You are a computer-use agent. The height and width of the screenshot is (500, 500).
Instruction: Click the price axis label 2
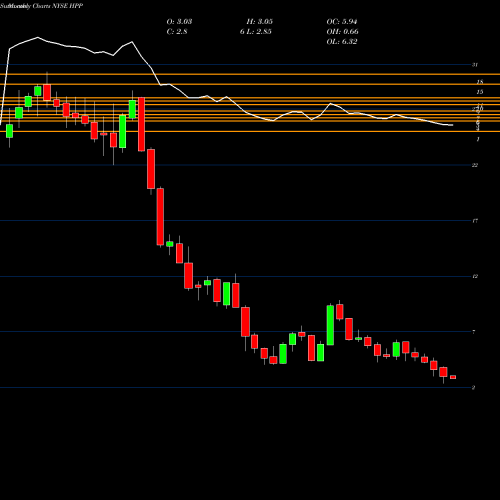pyautogui.click(x=473, y=387)
